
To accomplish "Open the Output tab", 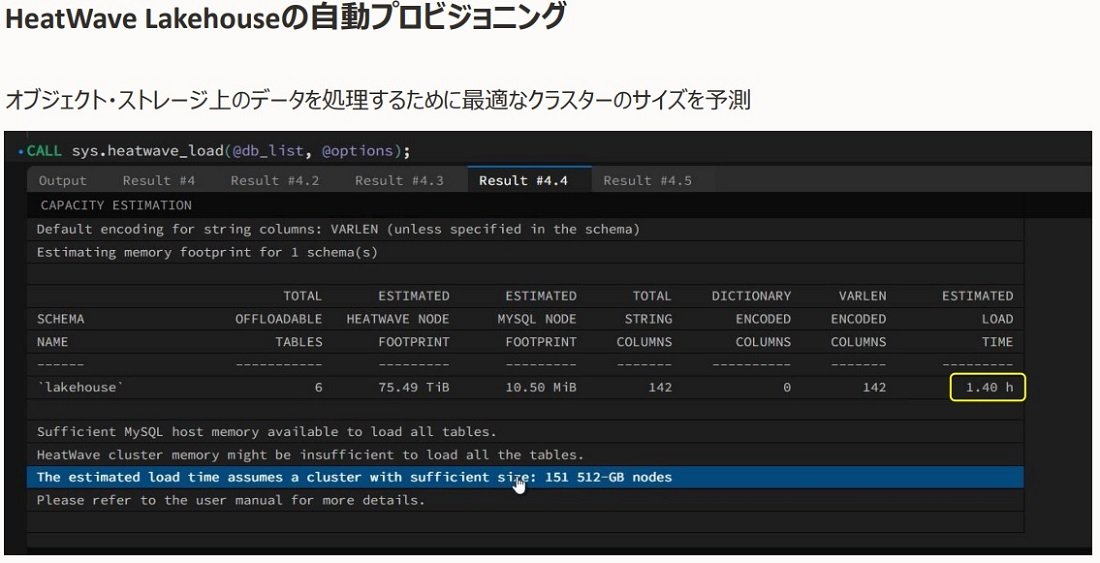I will [62, 180].
